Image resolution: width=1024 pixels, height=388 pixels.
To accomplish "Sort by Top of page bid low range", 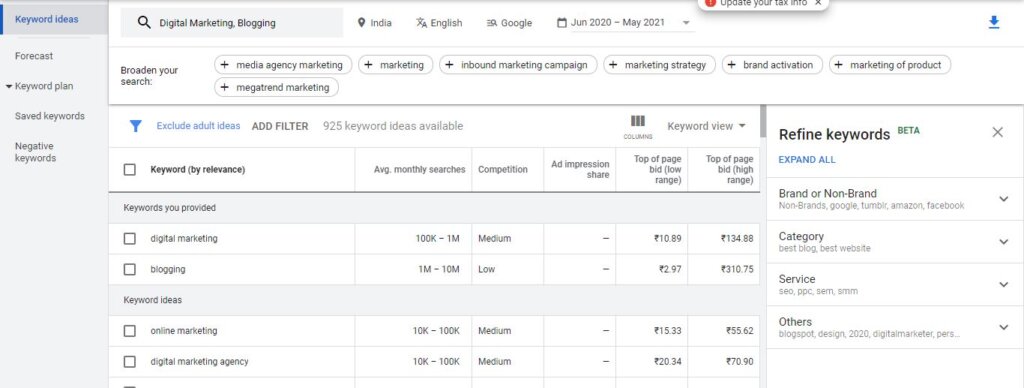I will [x=658, y=170].
